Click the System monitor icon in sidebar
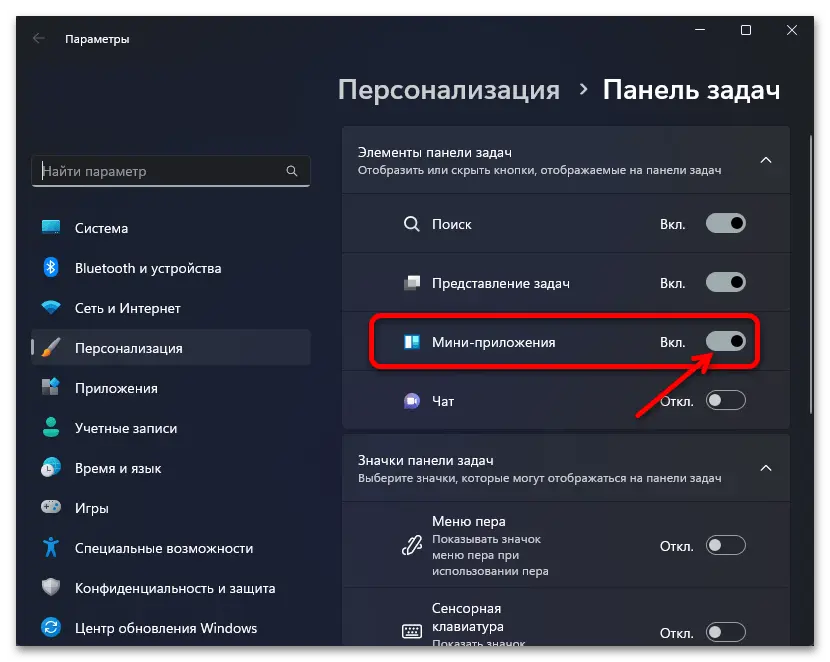Image resolution: width=830 pixels, height=662 pixels. tap(51, 228)
